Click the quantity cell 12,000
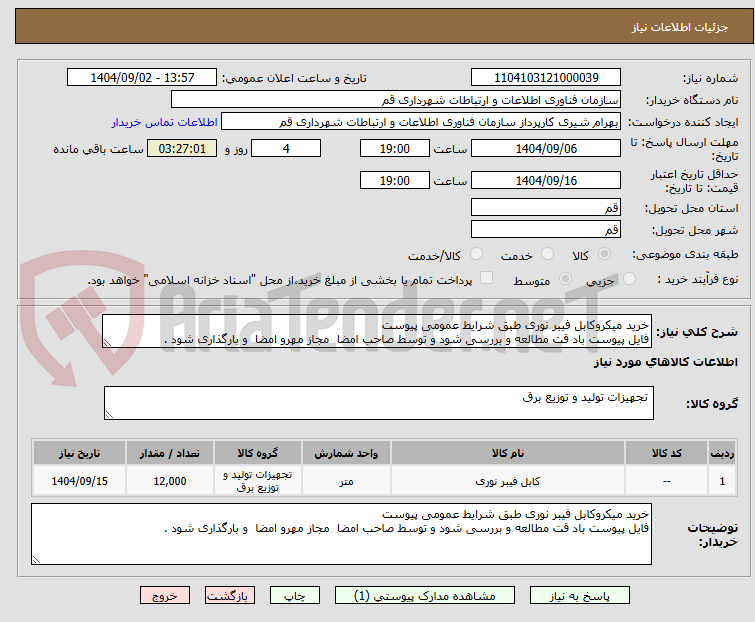 point(169,481)
